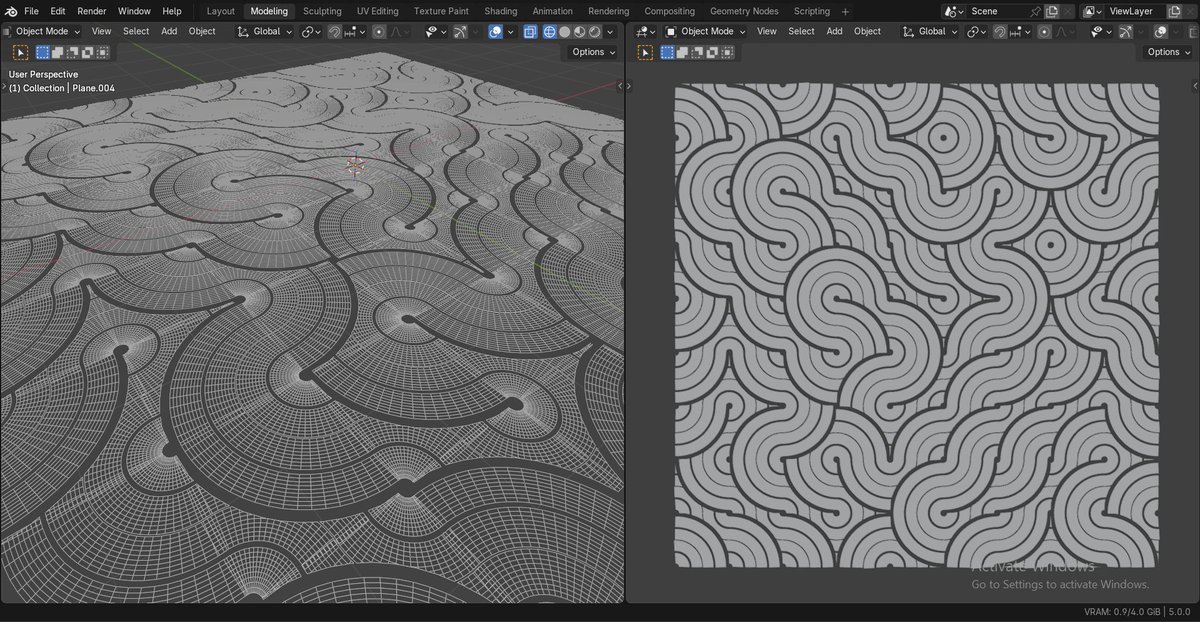Switch left viewport to Rendered shading
Image resolution: width=1200 pixels, height=622 pixels.
coord(594,31)
